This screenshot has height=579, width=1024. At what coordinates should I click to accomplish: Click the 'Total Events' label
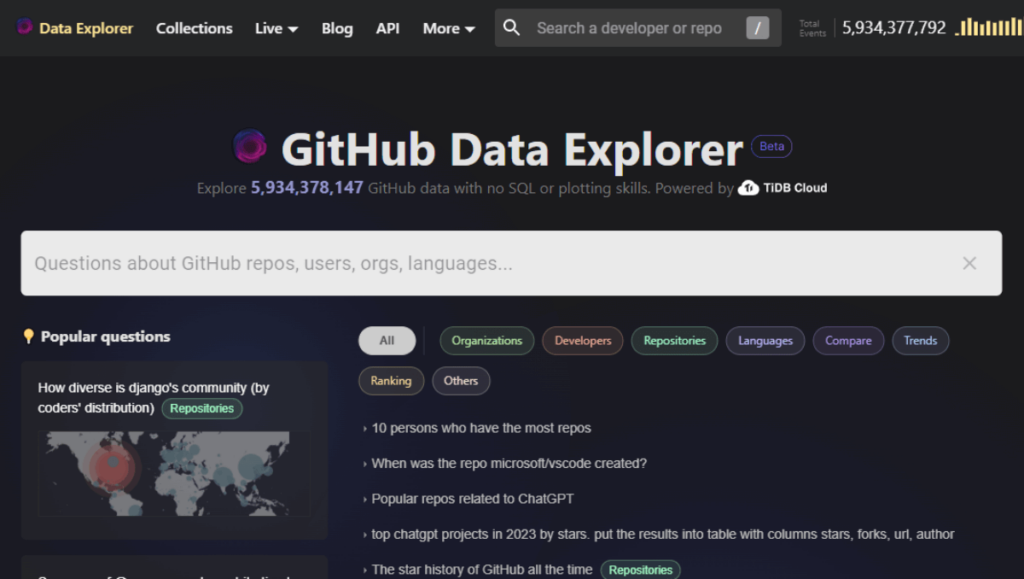tap(812, 28)
